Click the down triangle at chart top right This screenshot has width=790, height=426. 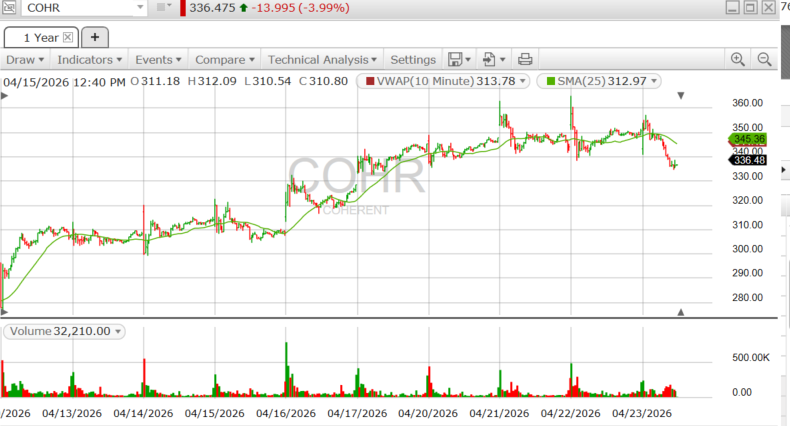point(681,96)
